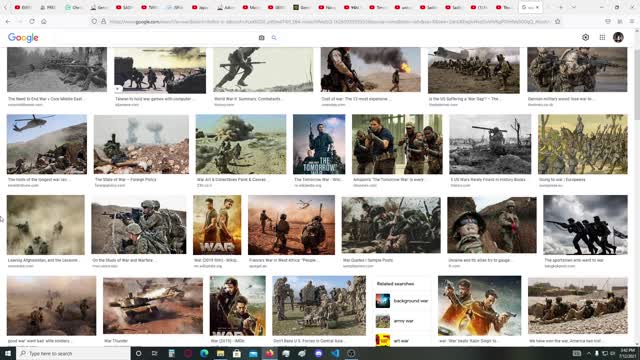Open the War Thunder tank image

click(153, 306)
